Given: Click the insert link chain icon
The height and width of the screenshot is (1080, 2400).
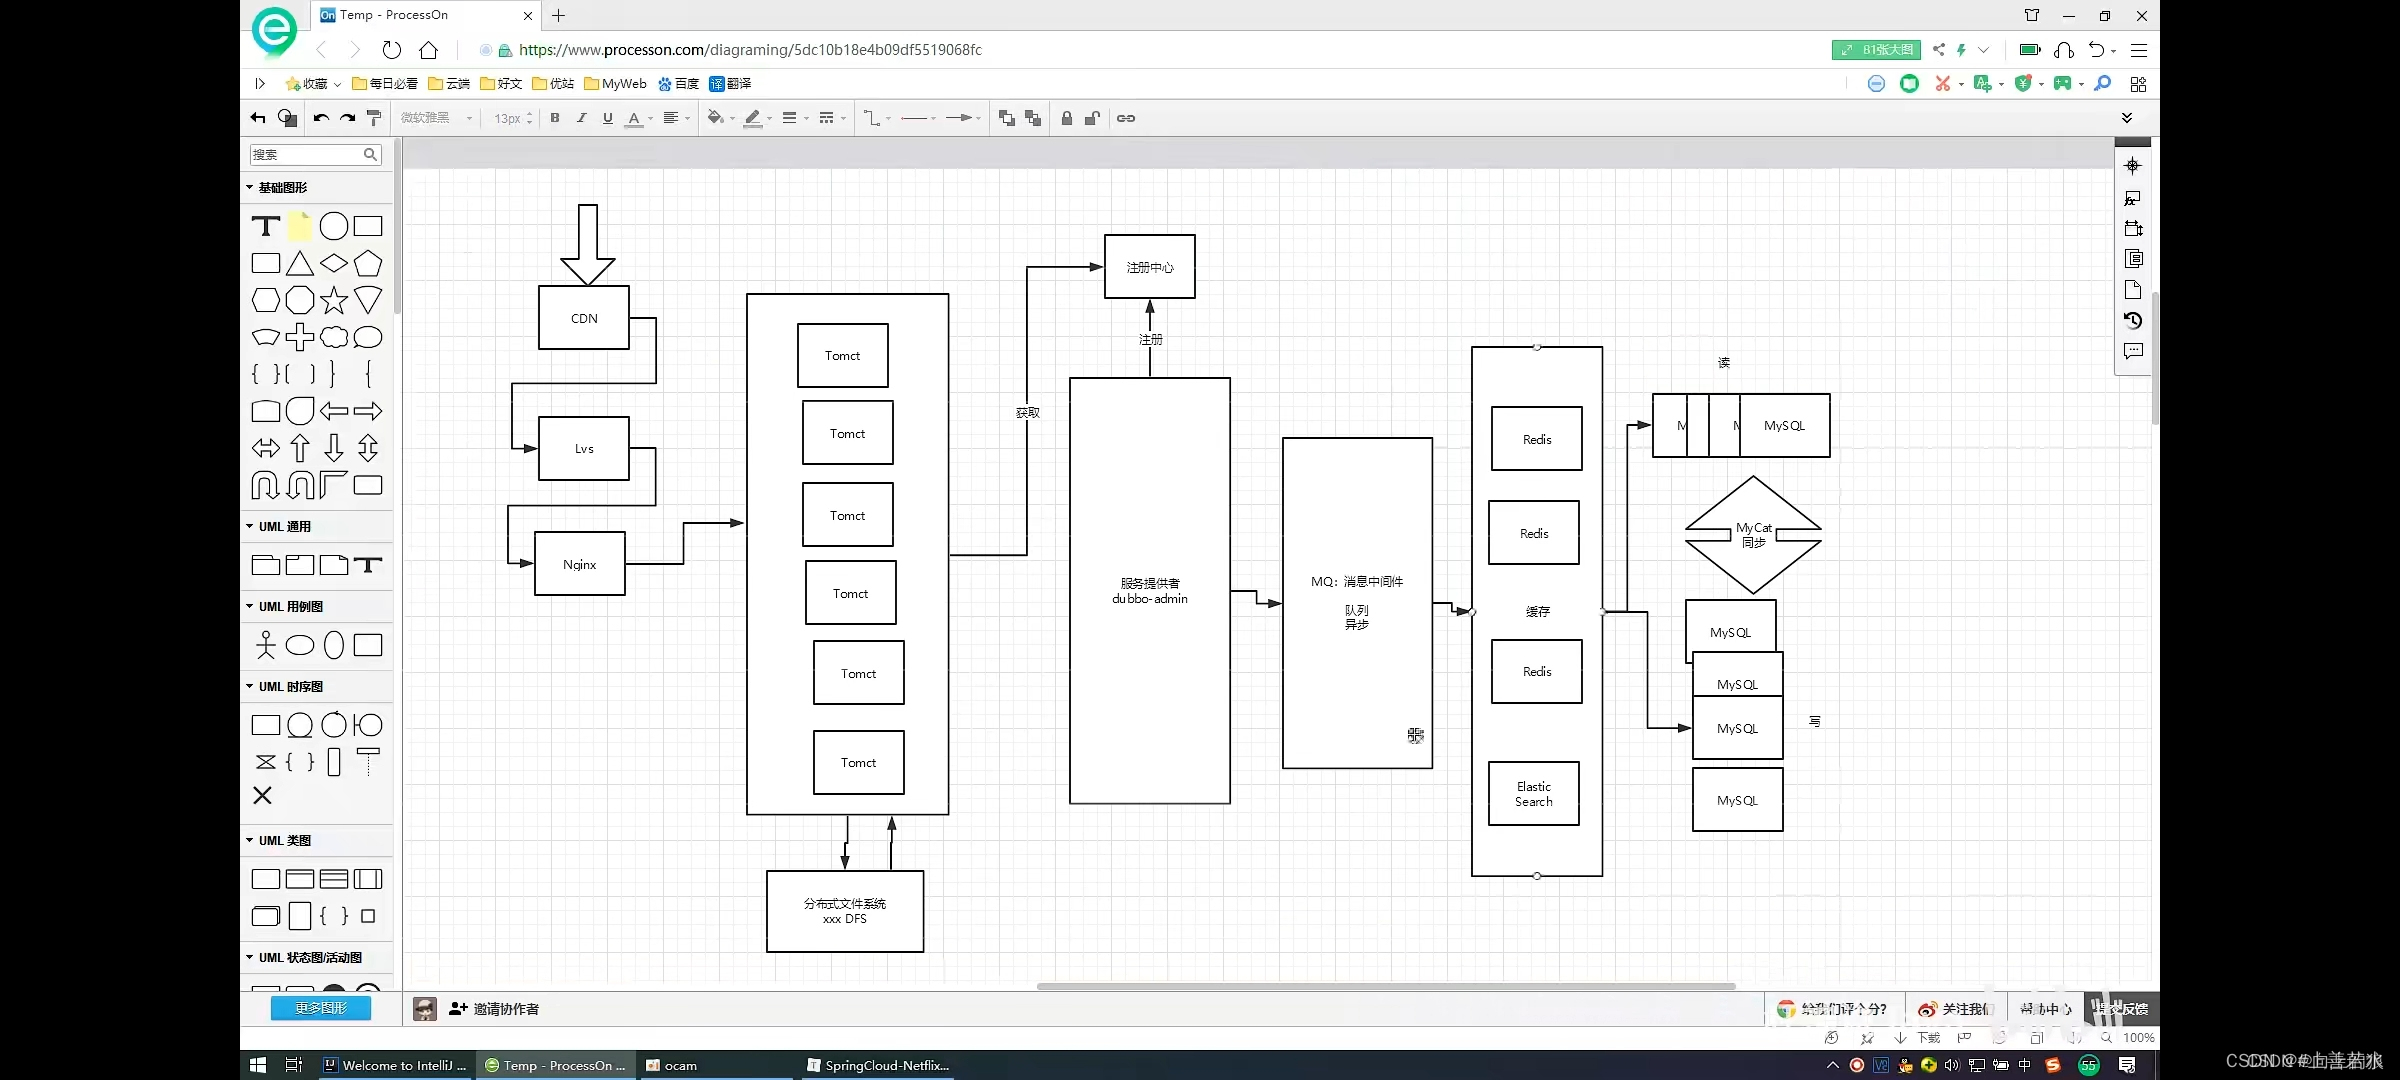Looking at the screenshot, I should (x=1126, y=118).
